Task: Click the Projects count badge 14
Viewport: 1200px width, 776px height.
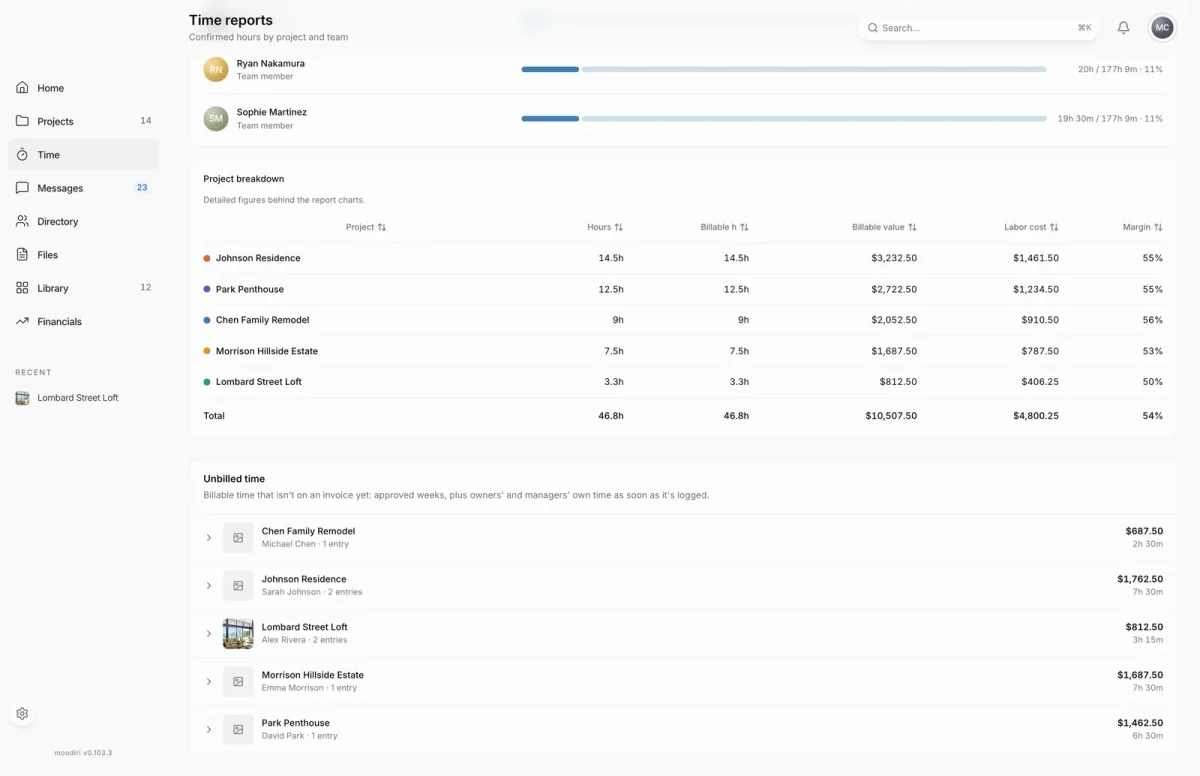Action: pos(146,121)
